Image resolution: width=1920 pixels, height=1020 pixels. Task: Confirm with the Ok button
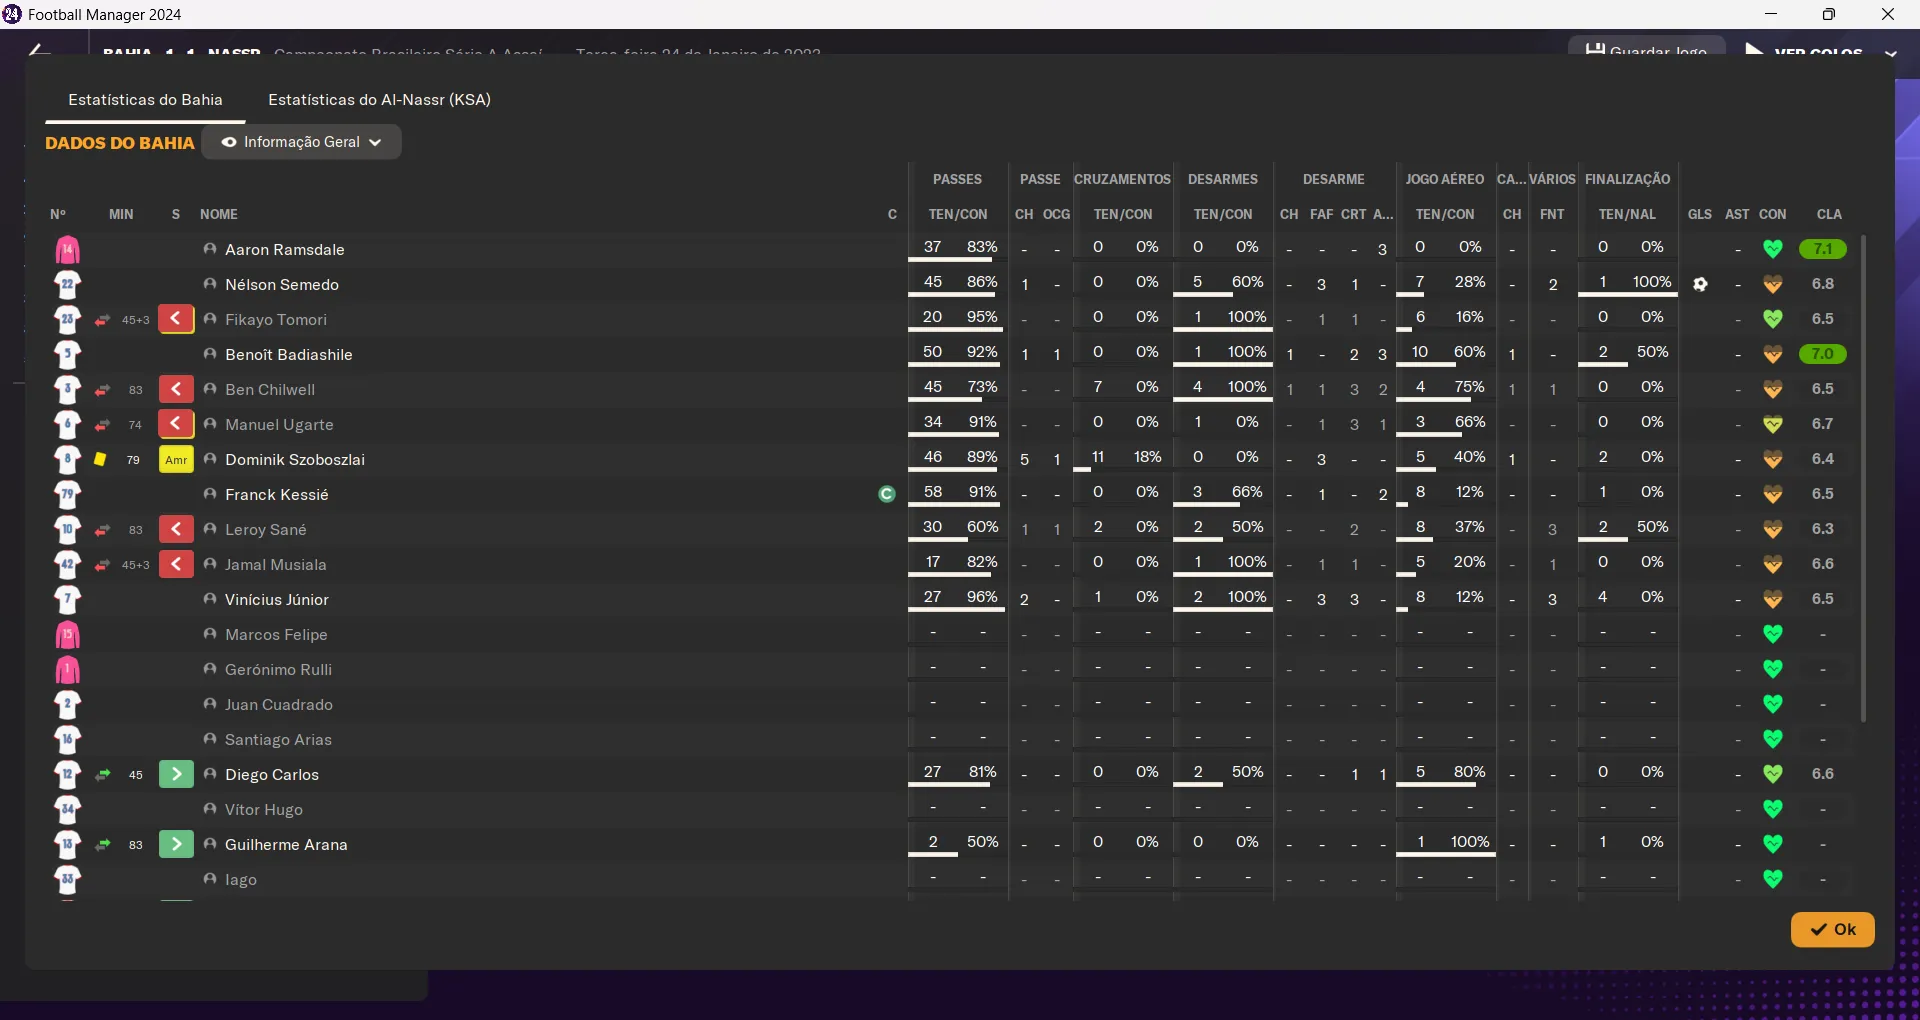tap(1832, 929)
